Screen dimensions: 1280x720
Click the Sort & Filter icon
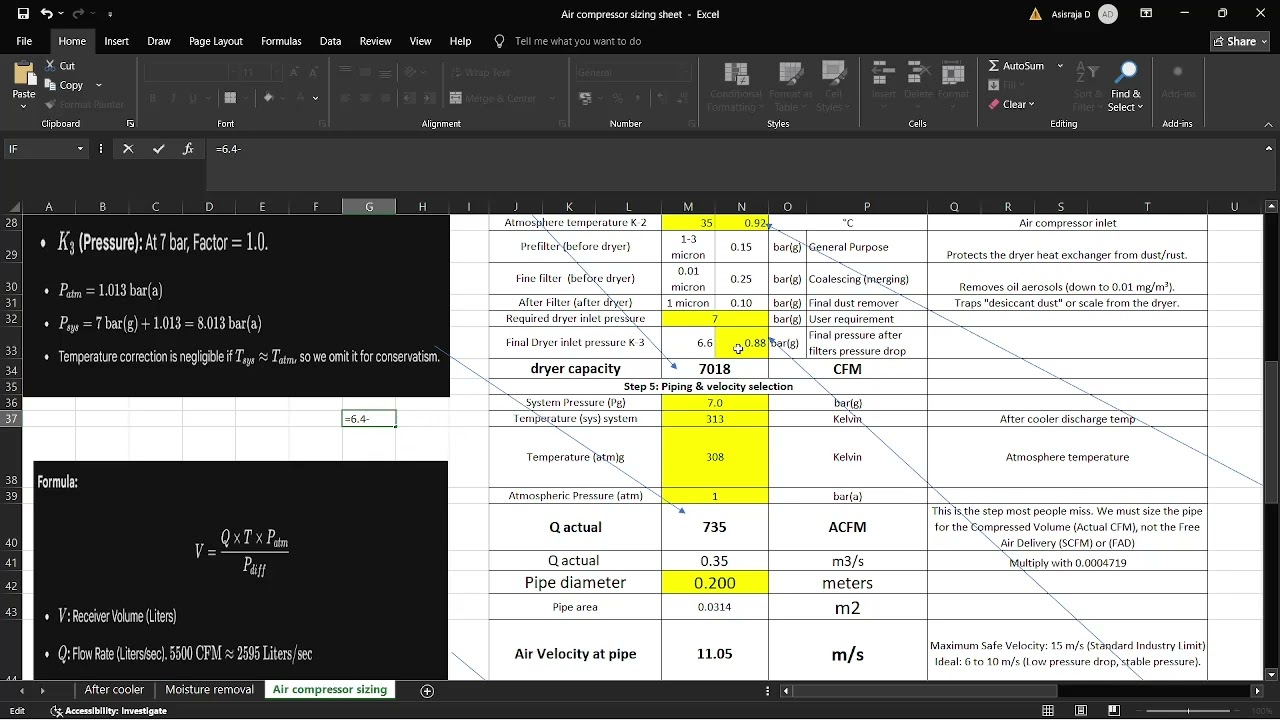coord(1085,73)
